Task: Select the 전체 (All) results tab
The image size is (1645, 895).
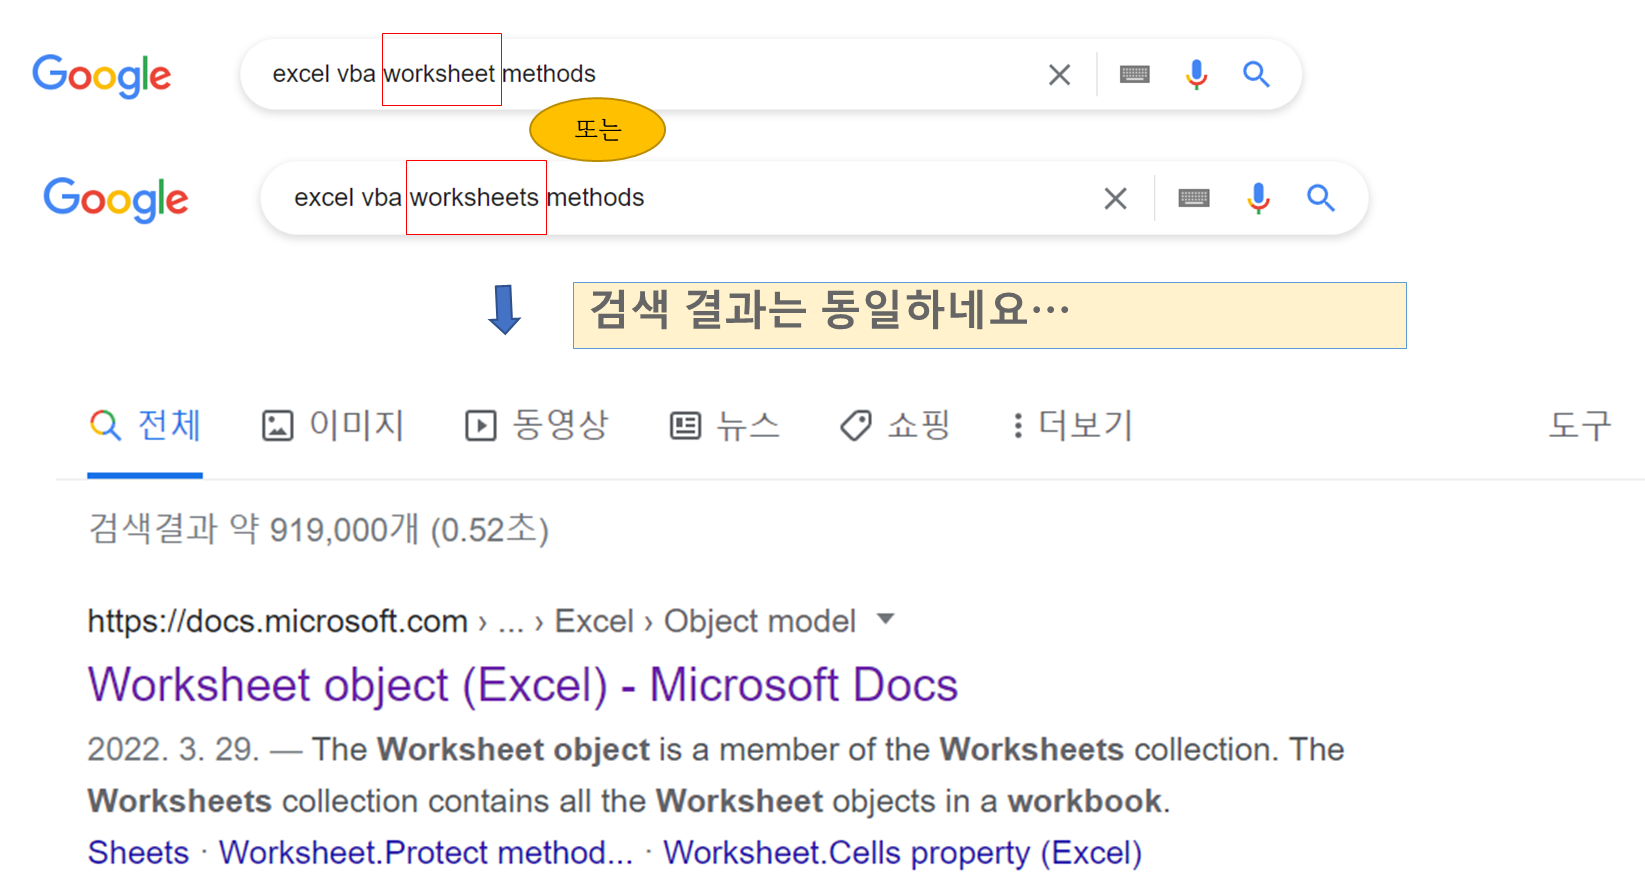Action: pos(145,425)
